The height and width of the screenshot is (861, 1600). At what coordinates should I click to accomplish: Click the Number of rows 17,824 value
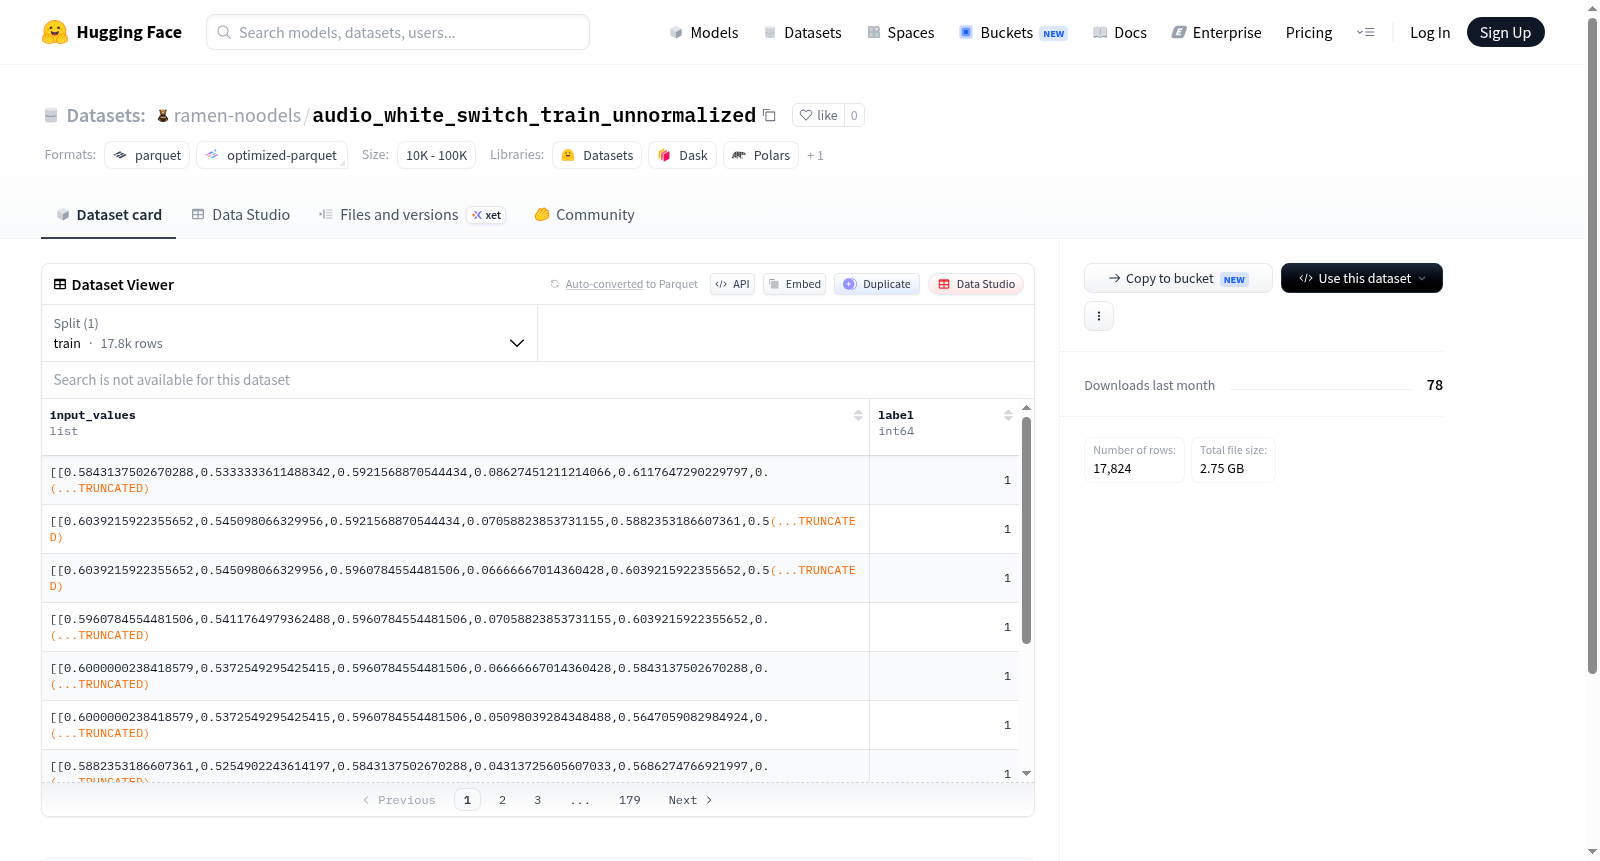pos(1112,469)
